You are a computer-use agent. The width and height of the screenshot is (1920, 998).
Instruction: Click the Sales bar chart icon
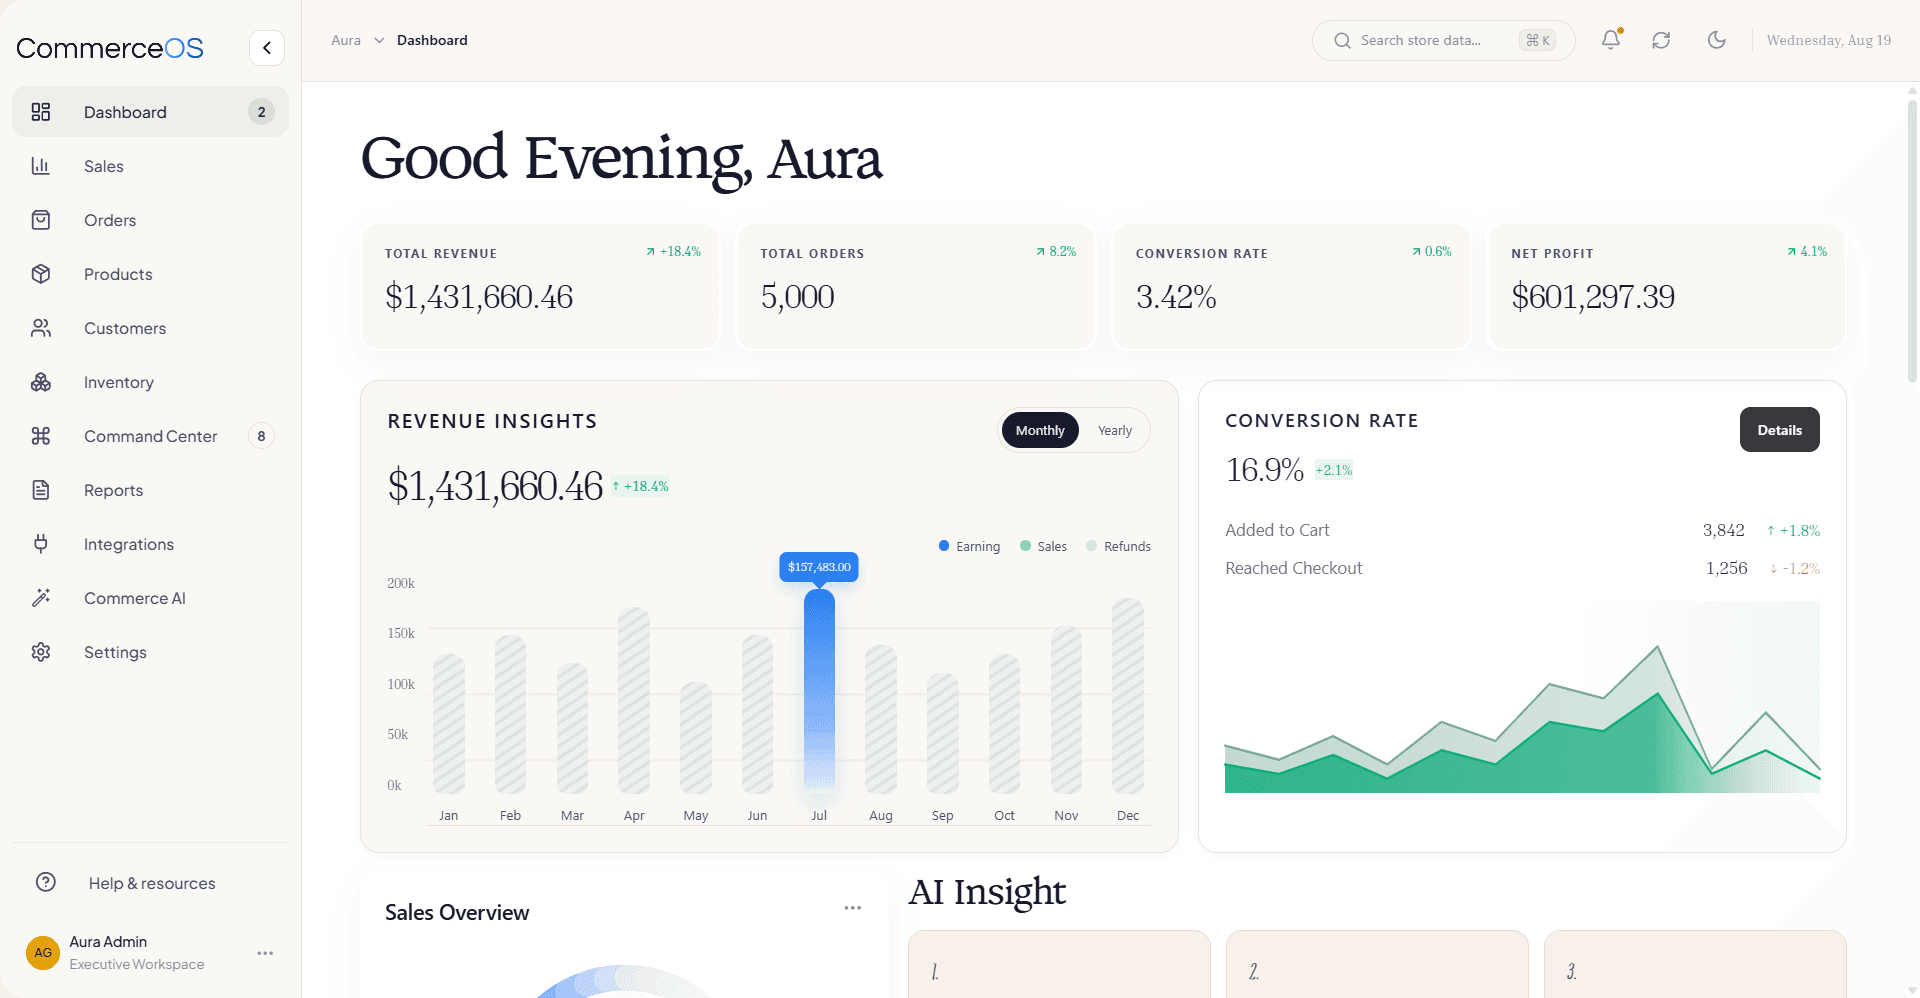click(41, 166)
